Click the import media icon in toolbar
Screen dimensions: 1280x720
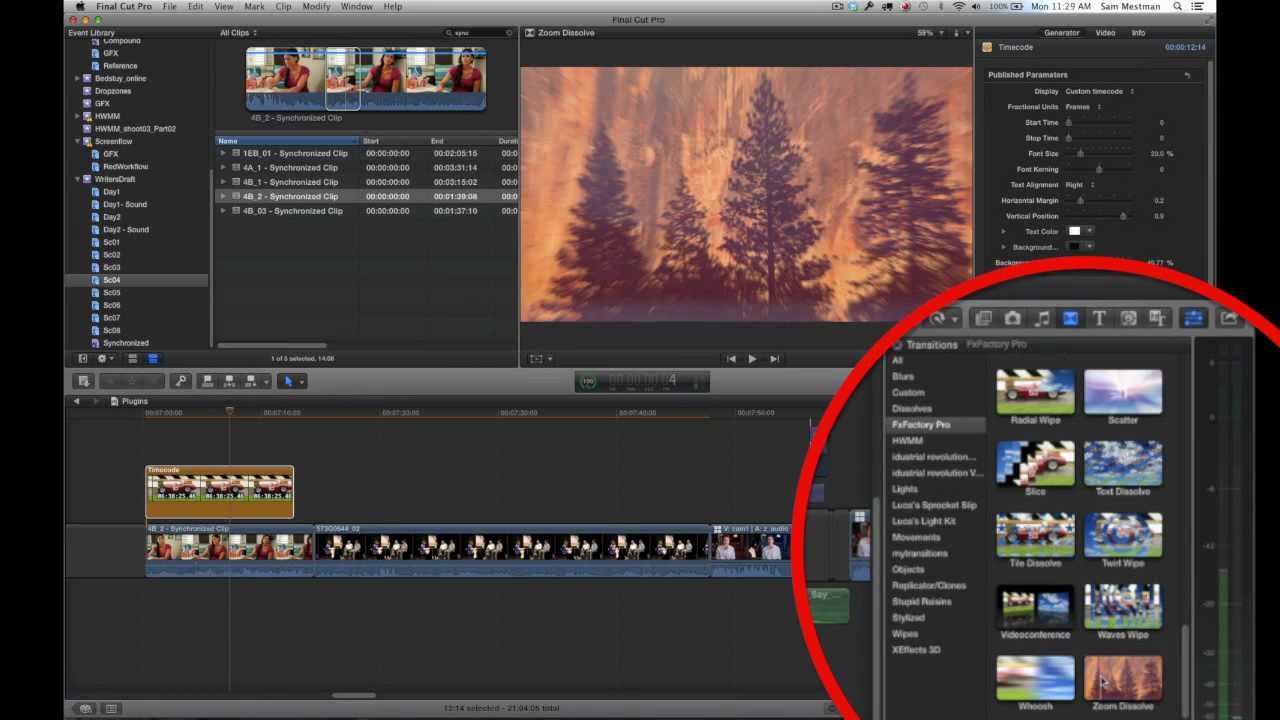click(x=84, y=381)
